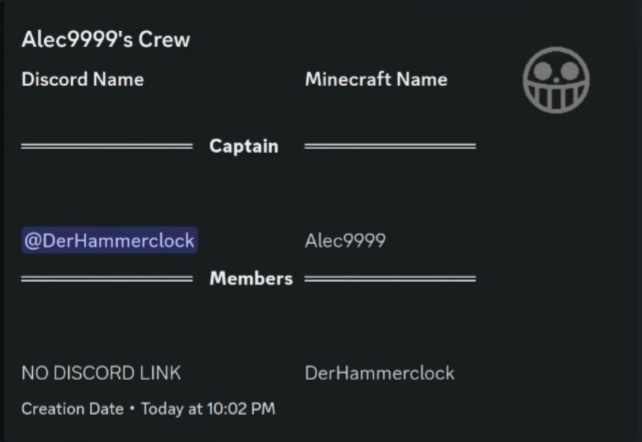Select the Minecraft Name column header
642x442 pixels.
coord(376,79)
